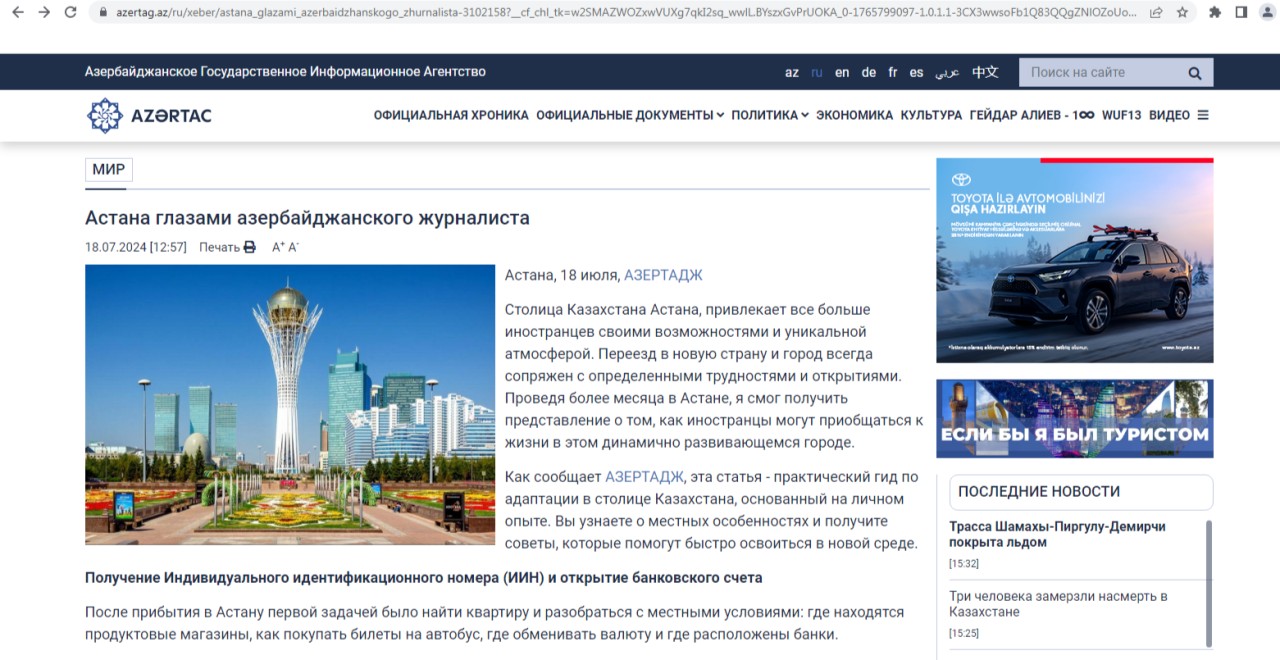
Task: Decrease font size with A- control
Action: (294, 248)
